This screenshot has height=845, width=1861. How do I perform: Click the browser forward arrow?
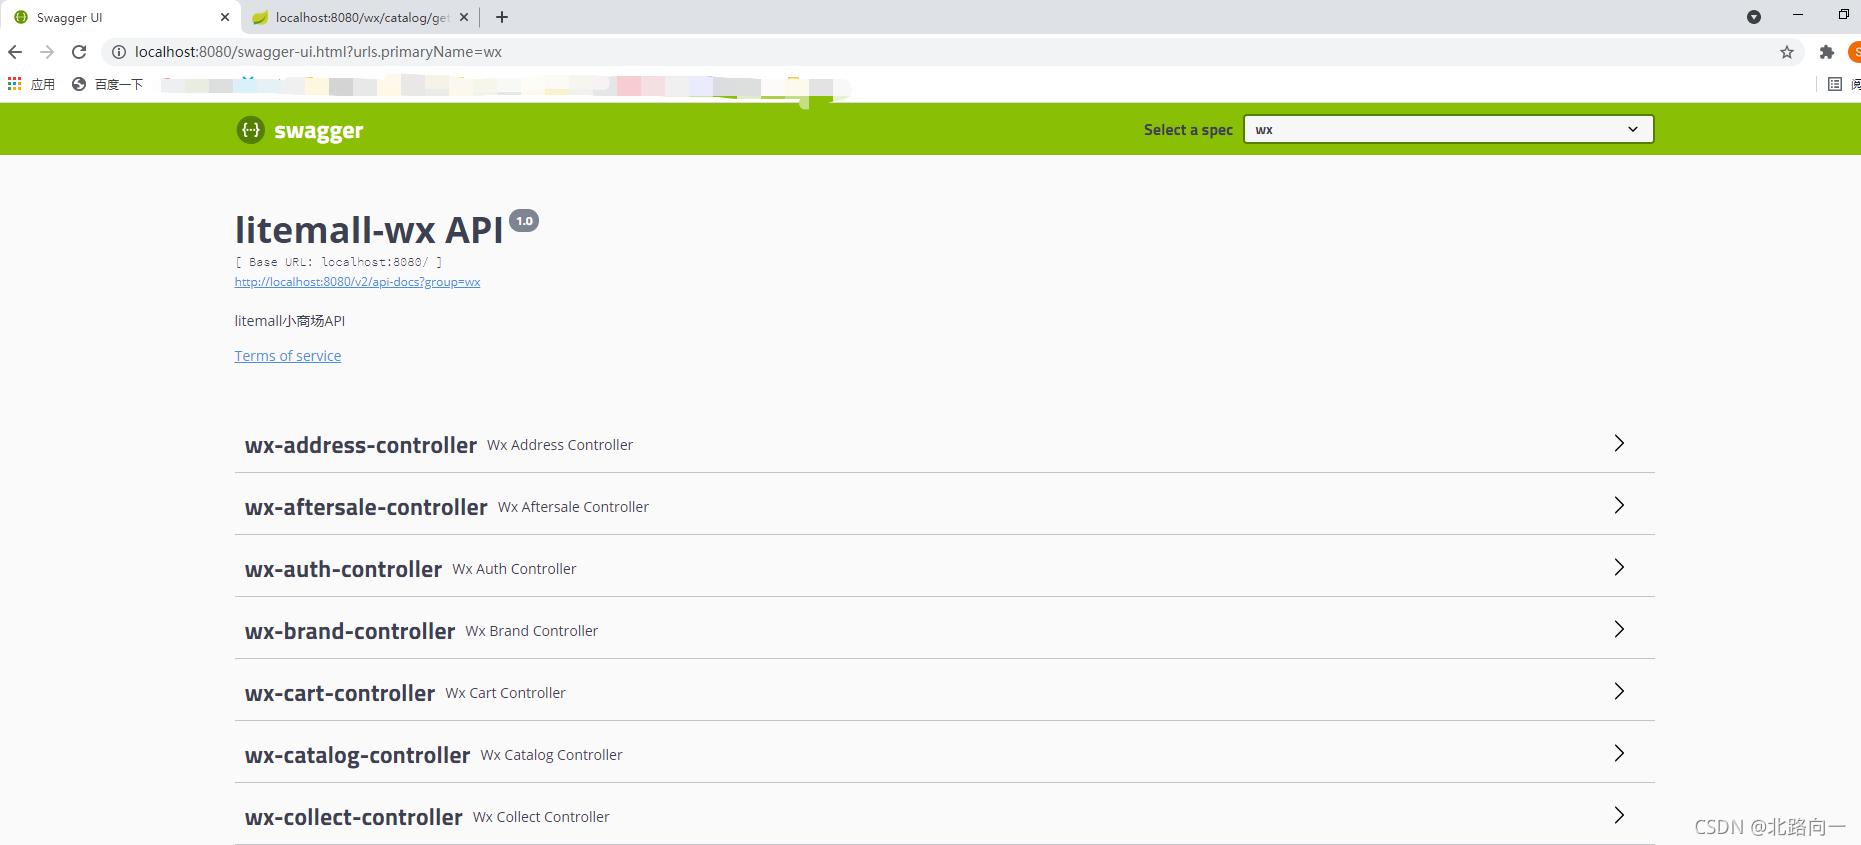coord(47,52)
